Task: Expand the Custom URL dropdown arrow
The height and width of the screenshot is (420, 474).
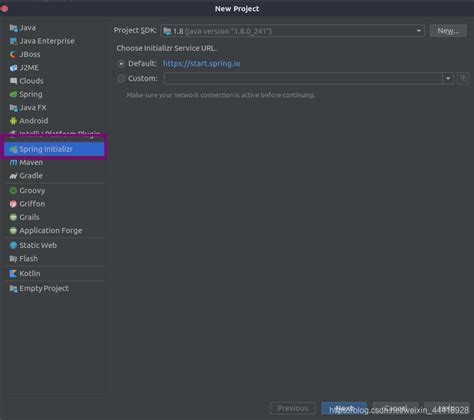Action: pos(448,79)
